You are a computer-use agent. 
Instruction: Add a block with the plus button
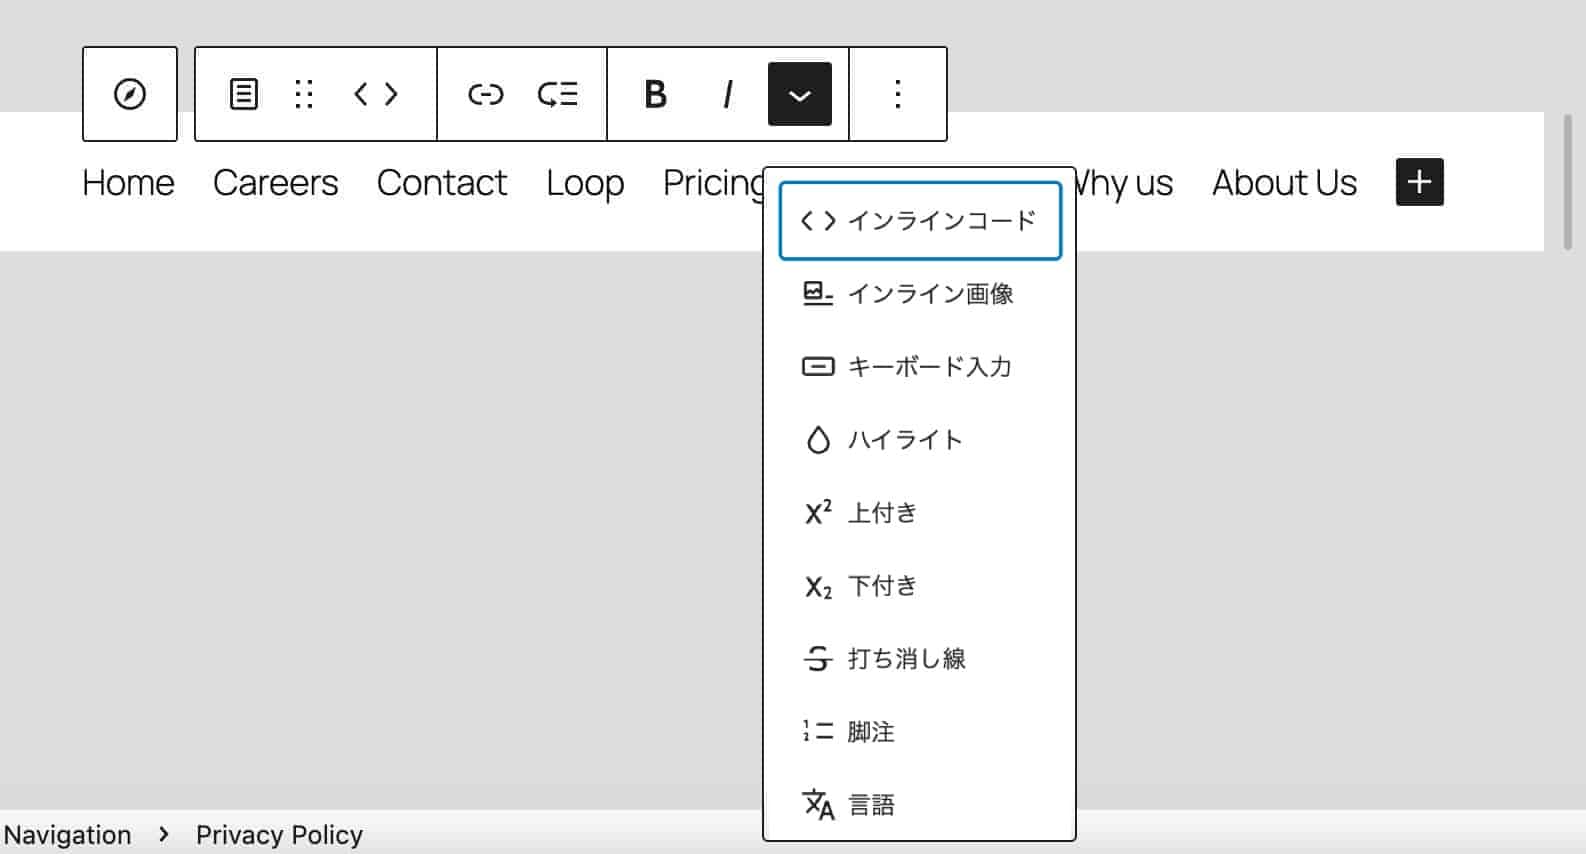coord(1419,182)
